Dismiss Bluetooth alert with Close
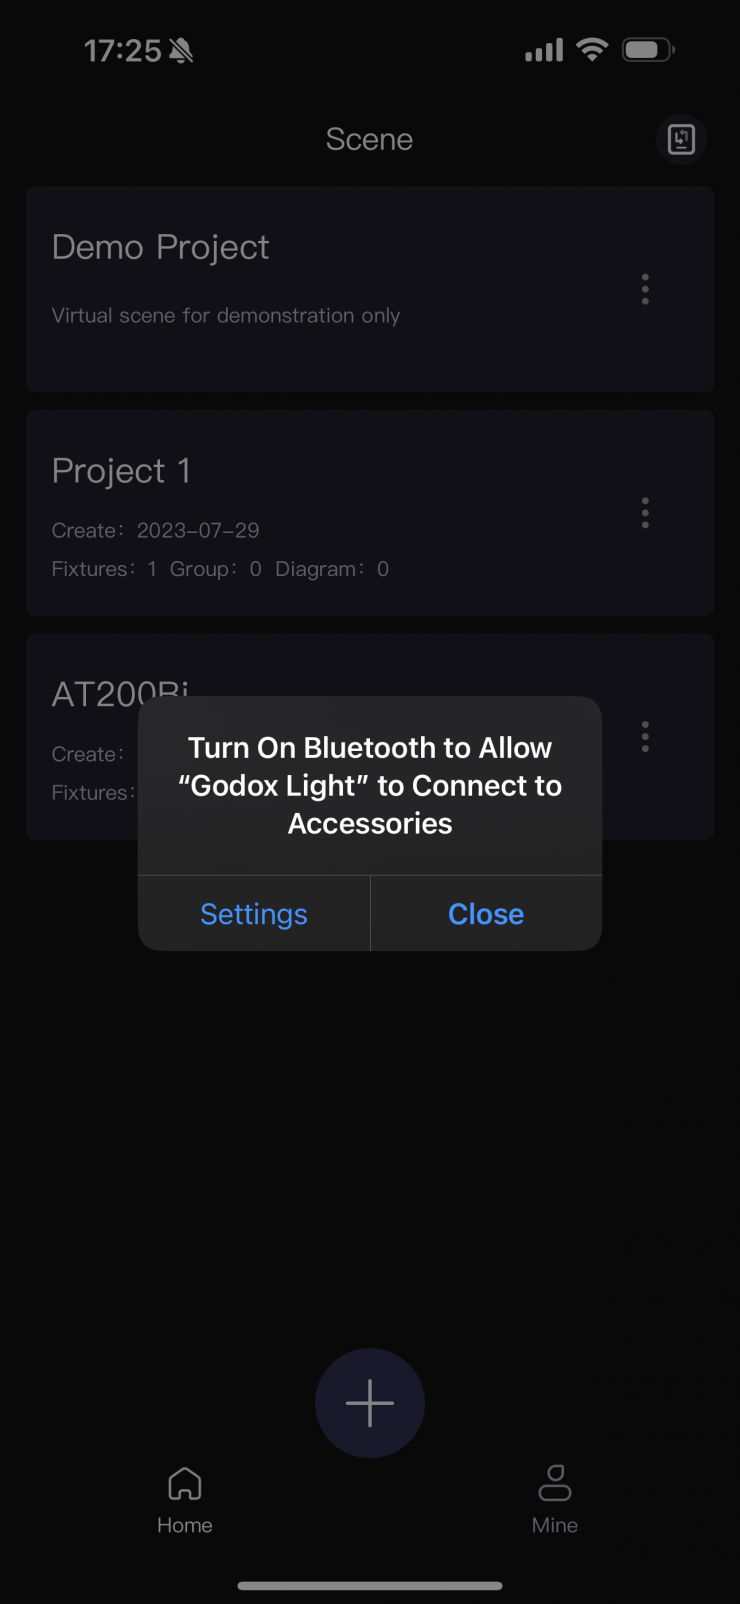 click(486, 914)
